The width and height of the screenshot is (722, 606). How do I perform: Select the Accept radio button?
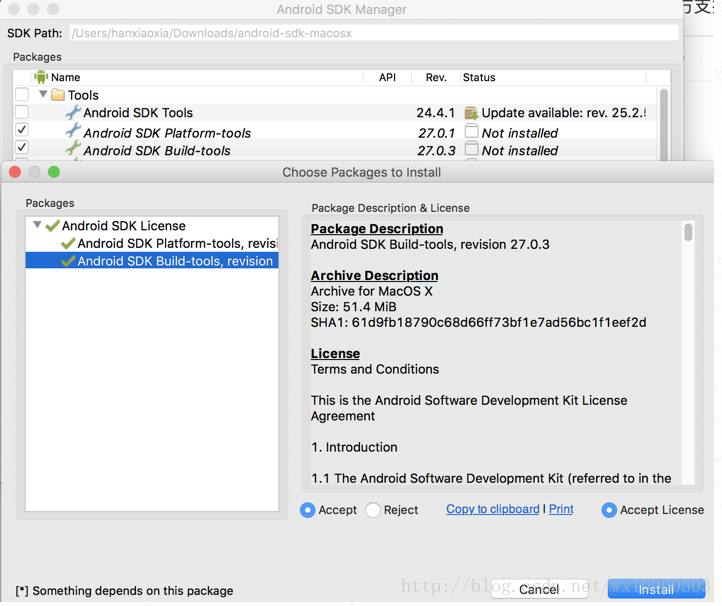pyautogui.click(x=308, y=510)
